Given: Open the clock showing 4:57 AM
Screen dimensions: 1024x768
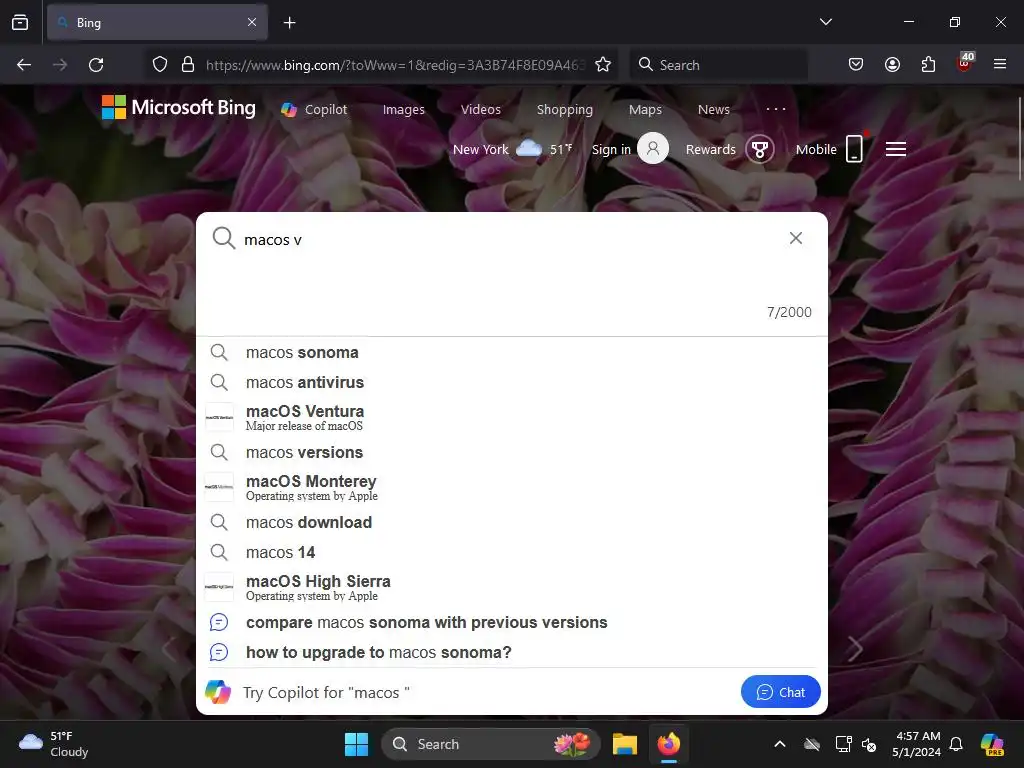Looking at the screenshot, I should (x=916, y=744).
